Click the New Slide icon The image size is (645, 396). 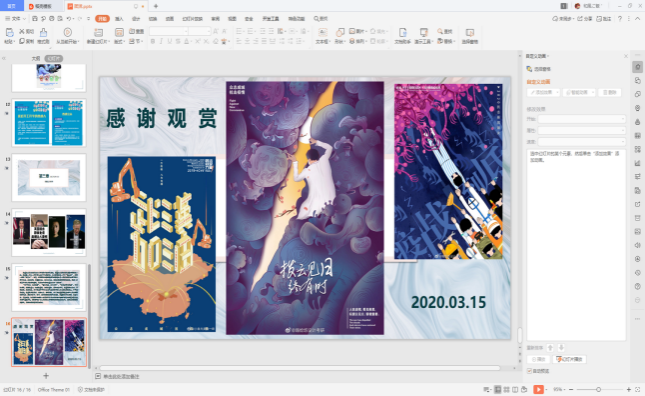pyautogui.click(x=98, y=32)
